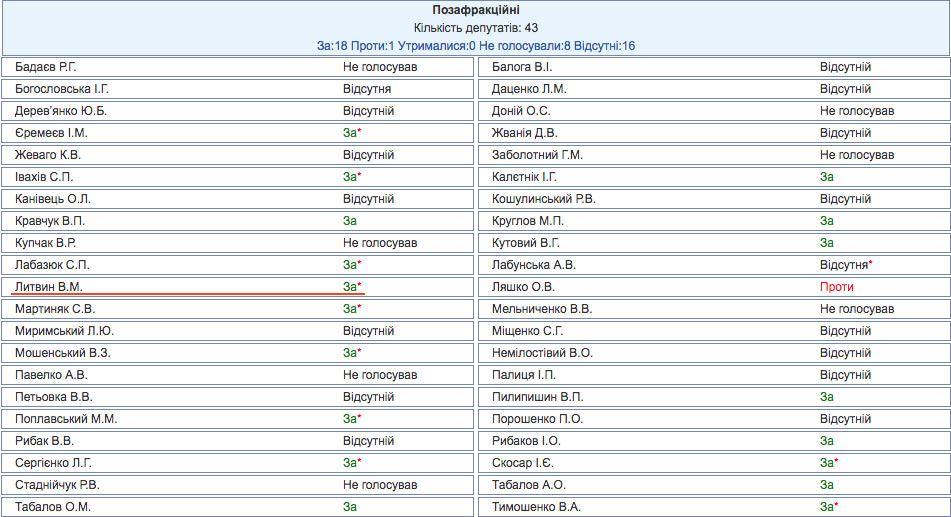Click deputy Кошулинський Р.В.
The image size is (951, 517).
(543, 199)
